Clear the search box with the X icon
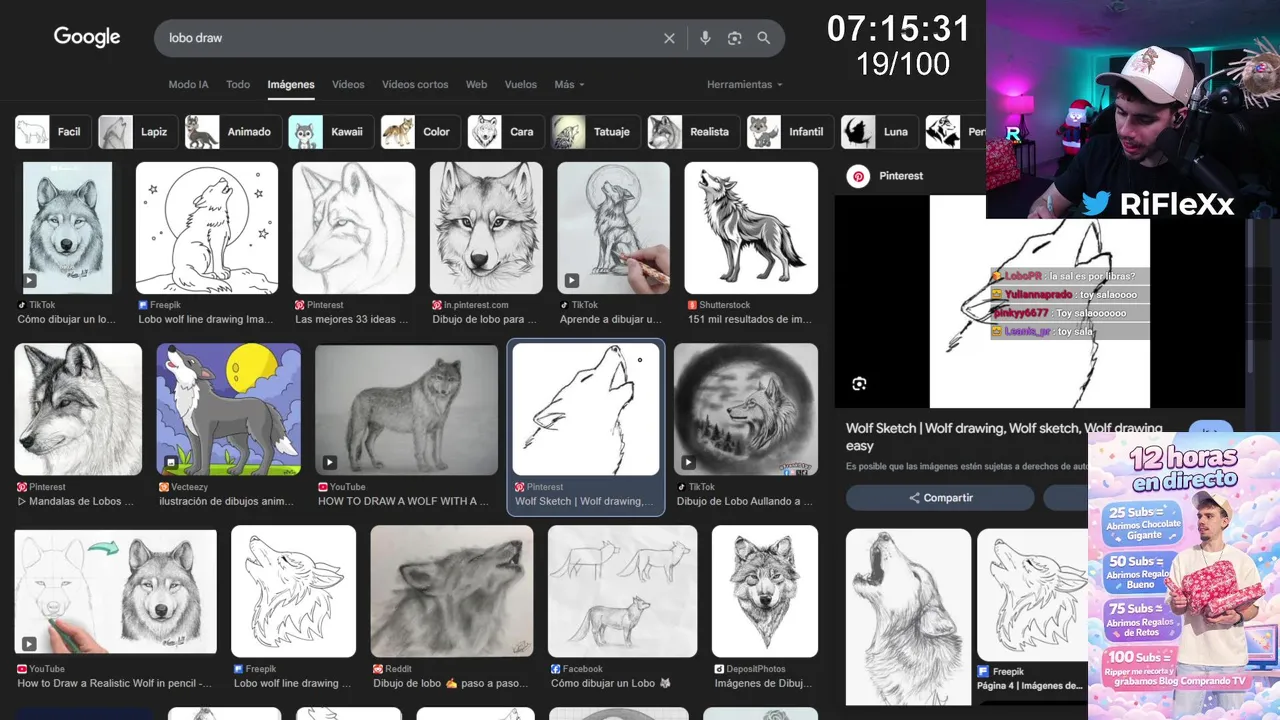1280x720 pixels. pos(669,38)
